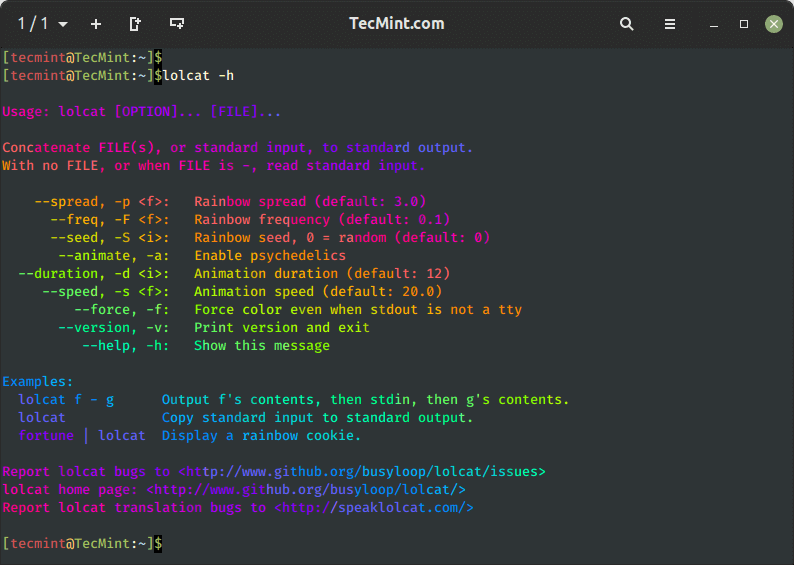Image resolution: width=794 pixels, height=565 pixels.
Task: Click the 'Concatenate FILE(s)' line
Action: [237, 147]
